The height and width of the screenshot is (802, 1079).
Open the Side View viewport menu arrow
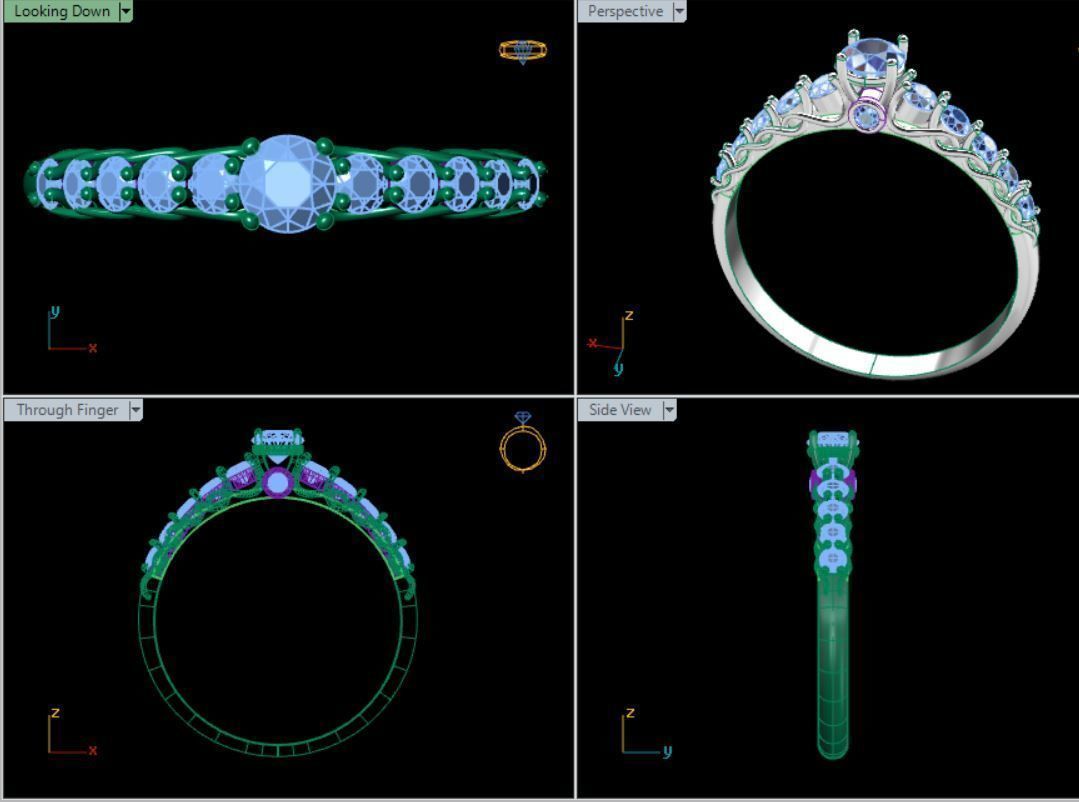pos(669,410)
